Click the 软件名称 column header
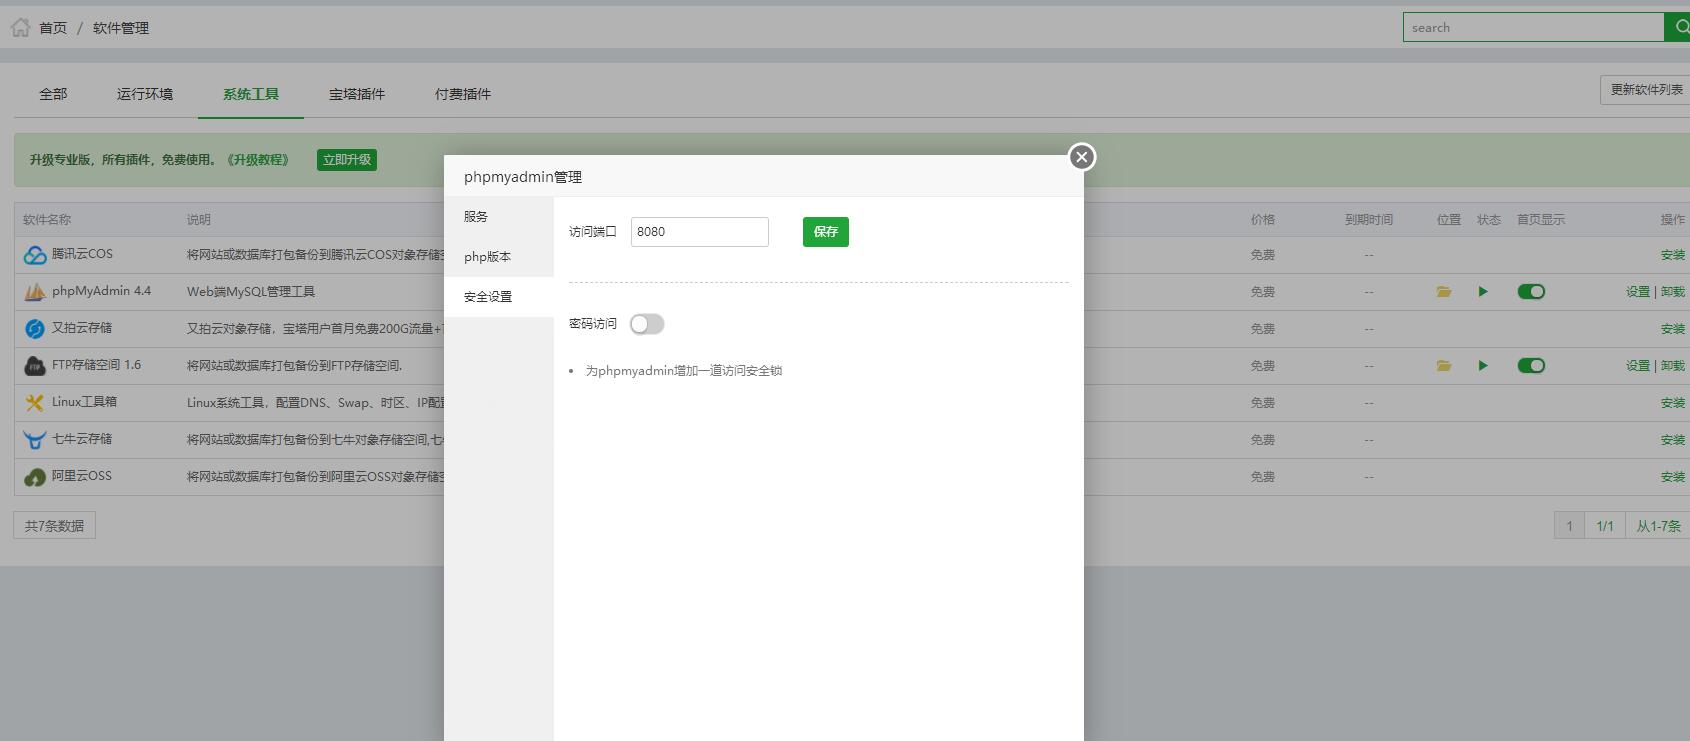The image size is (1690, 741). pyautogui.click(x=47, y=220)
